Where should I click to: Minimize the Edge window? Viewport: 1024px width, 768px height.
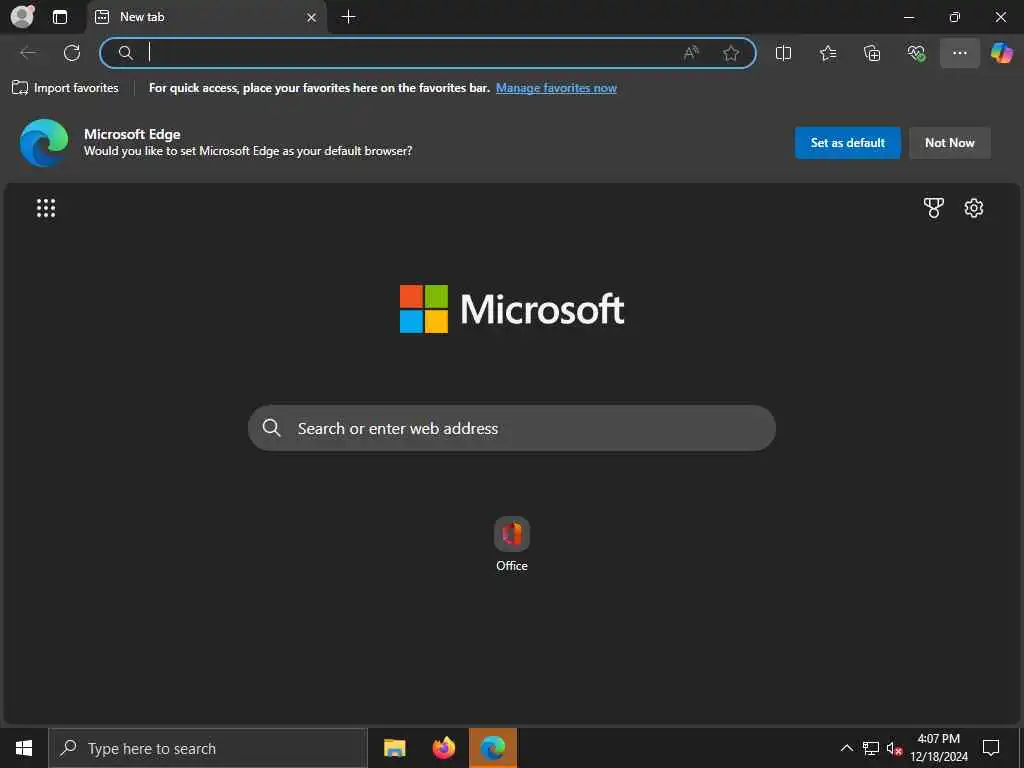click(909, 17)
